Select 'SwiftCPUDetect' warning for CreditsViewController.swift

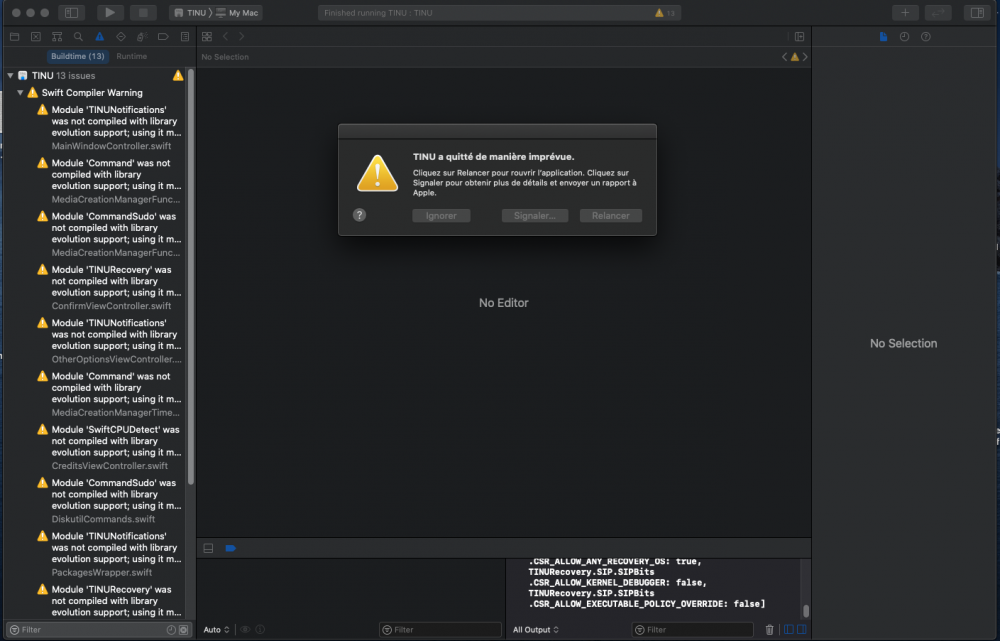click(x=112, y=447)
